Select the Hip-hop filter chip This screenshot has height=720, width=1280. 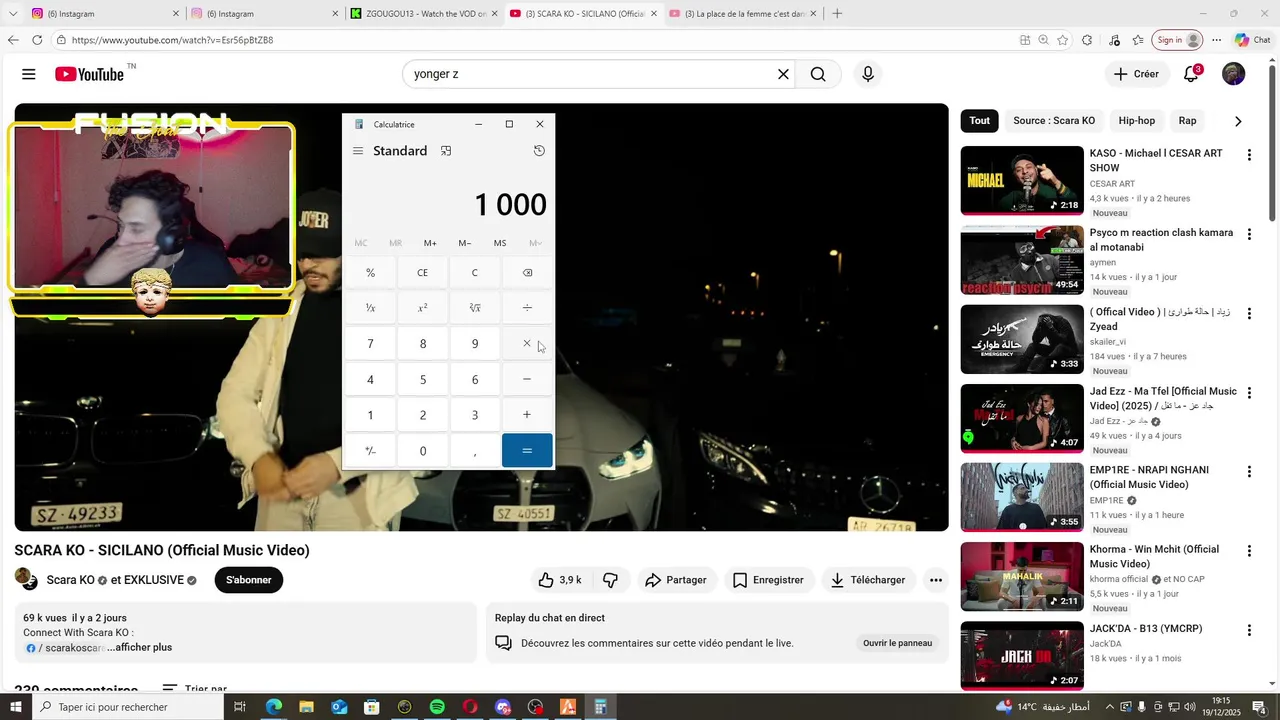click(x=1137, y=121)
